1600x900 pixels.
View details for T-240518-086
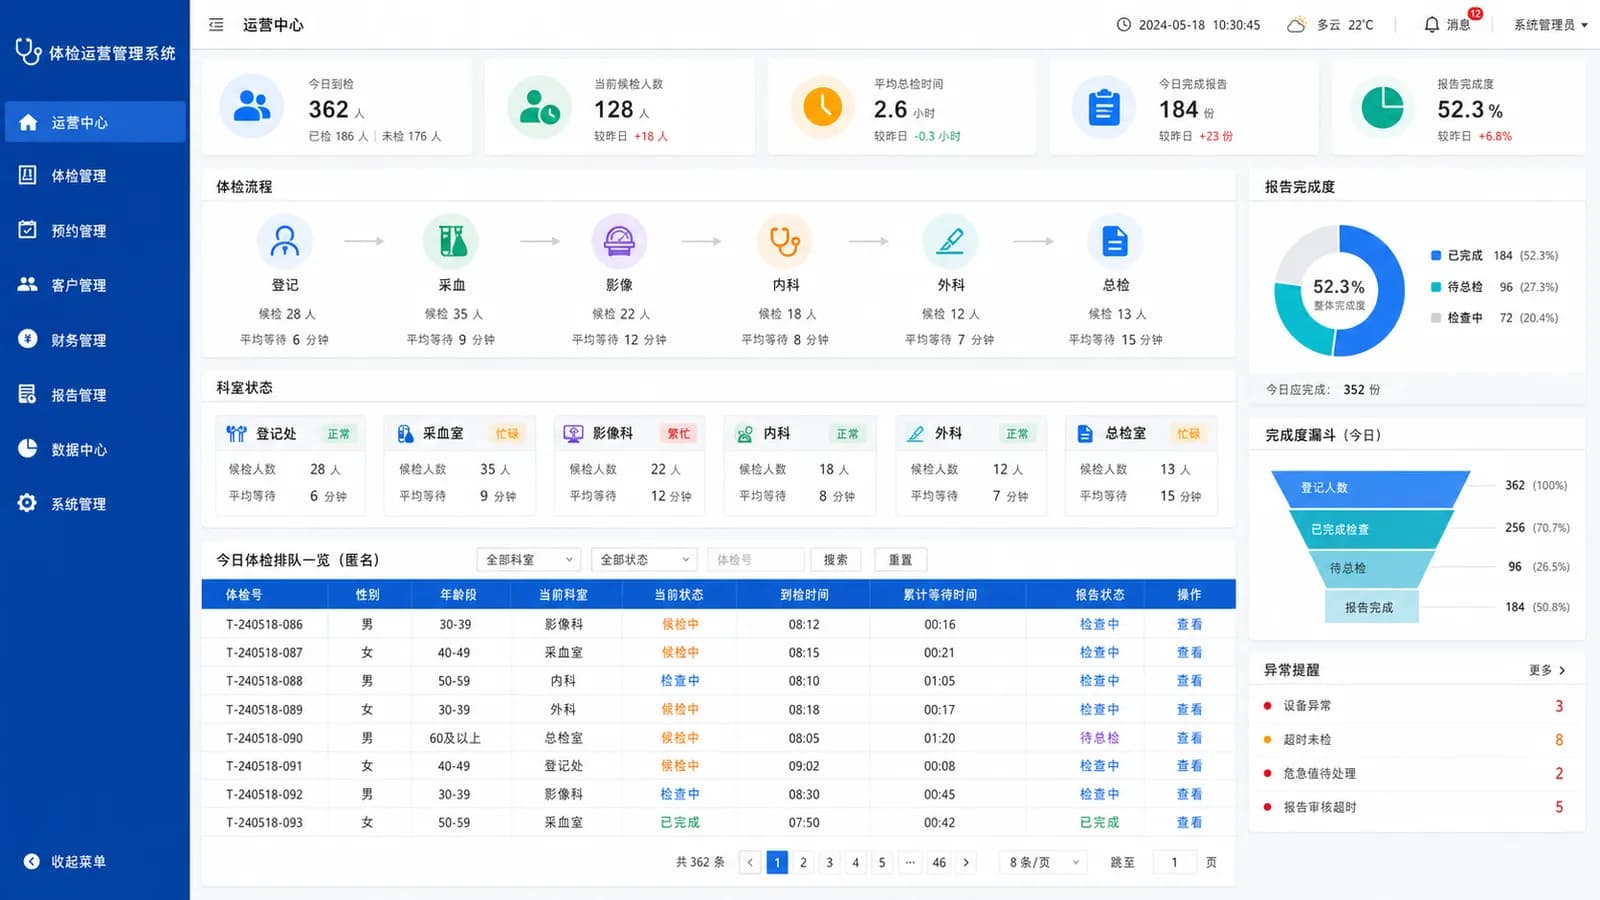point(1189,624)
